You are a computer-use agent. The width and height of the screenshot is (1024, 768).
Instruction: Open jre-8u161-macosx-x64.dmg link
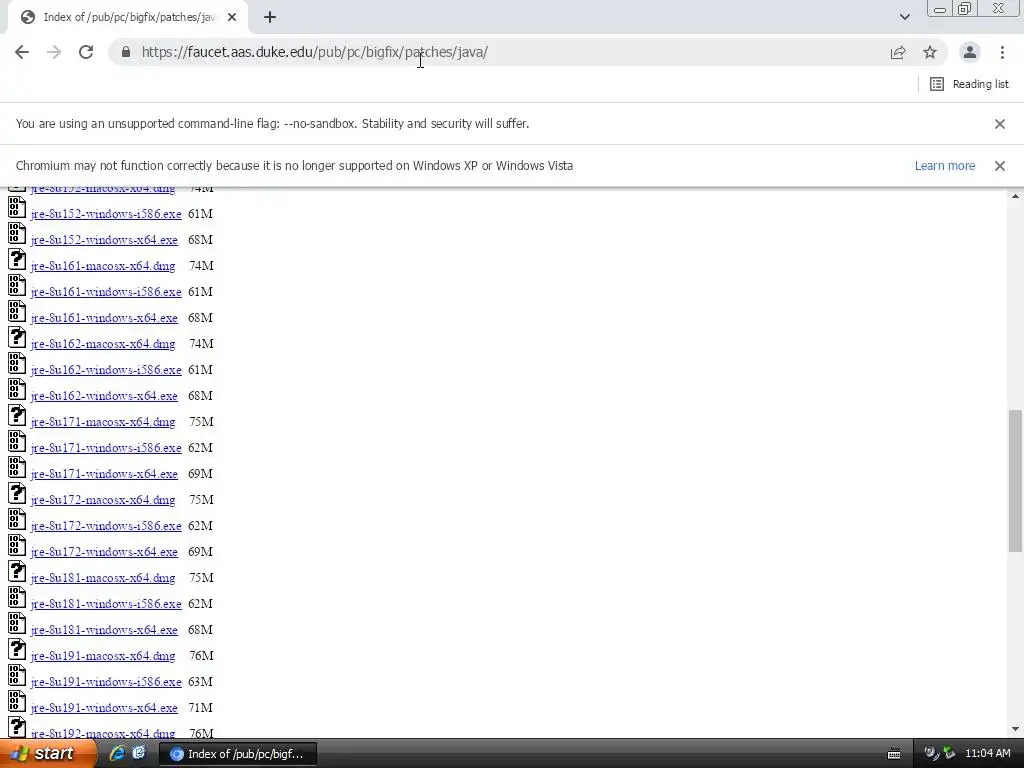(x=103, y=266)
